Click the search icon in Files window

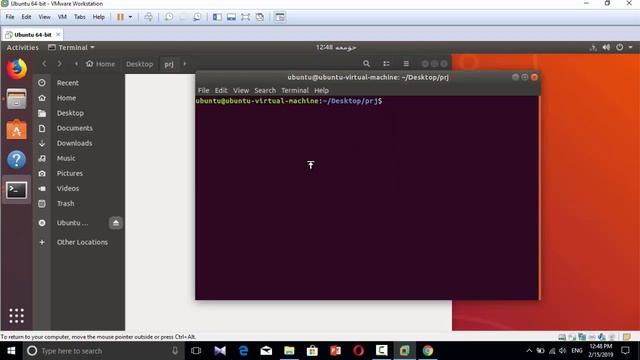point(366,64)
